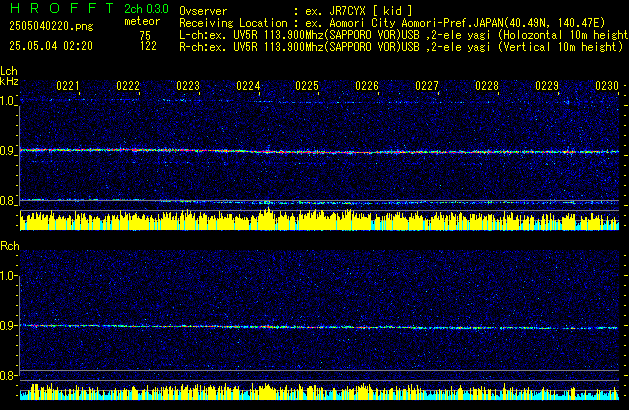Image resolution: width=629 pixels, height=410 pixels.
Task: Select the 0229 time marker
Action: pos(547,86)
